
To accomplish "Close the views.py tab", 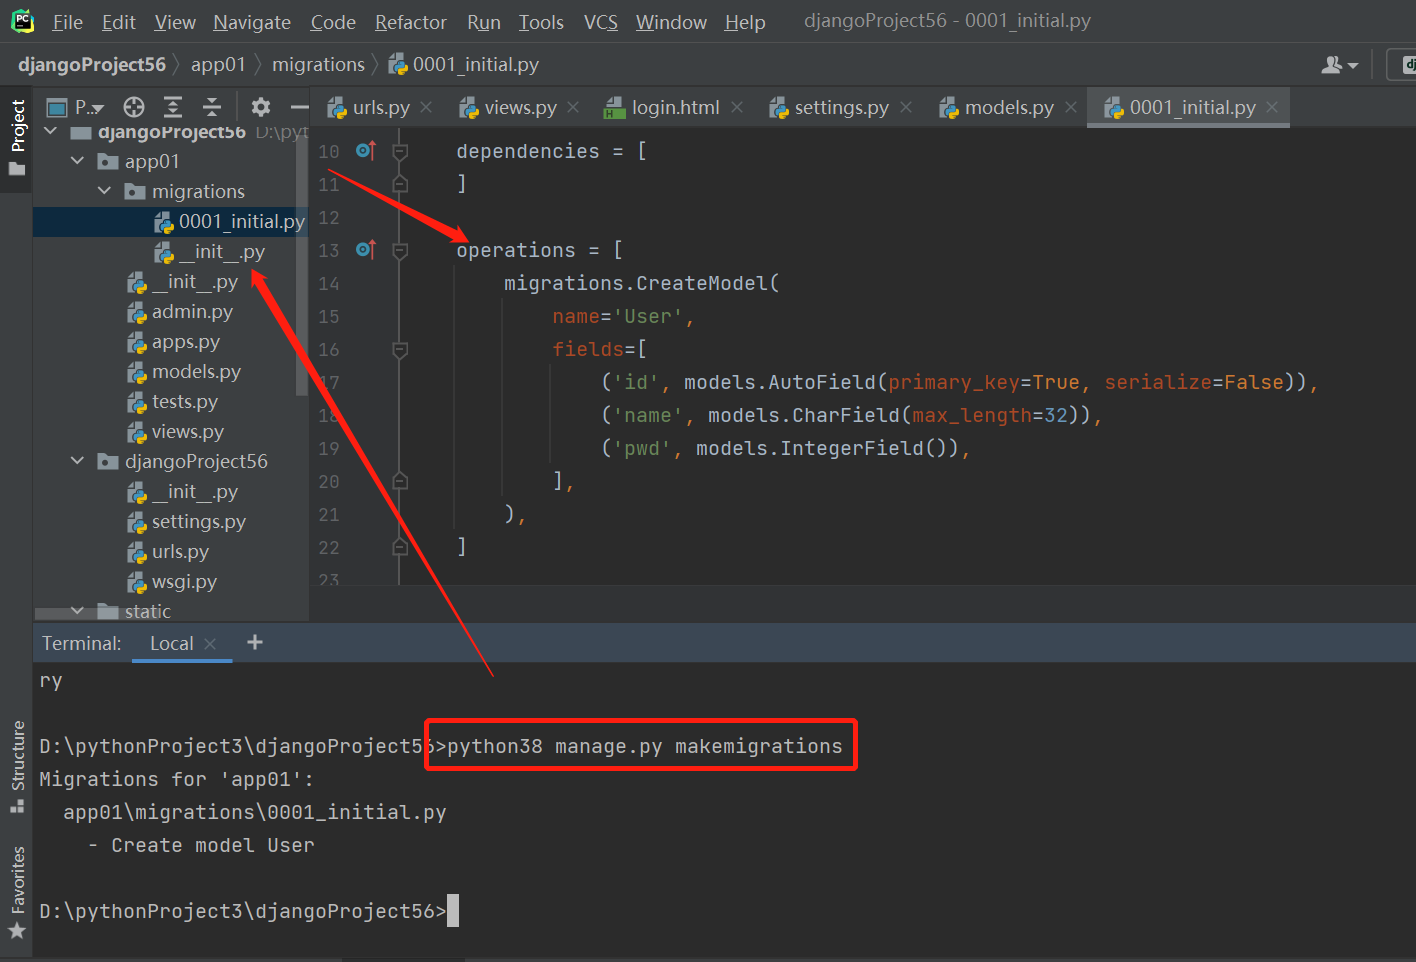I will 573,107.
